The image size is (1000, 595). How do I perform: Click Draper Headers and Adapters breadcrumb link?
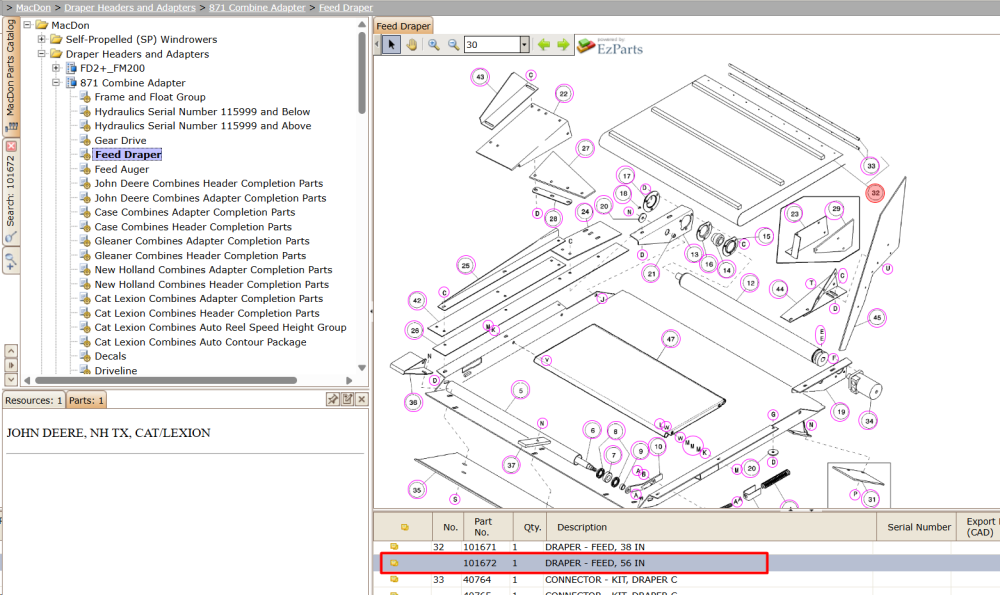[130, 8]
